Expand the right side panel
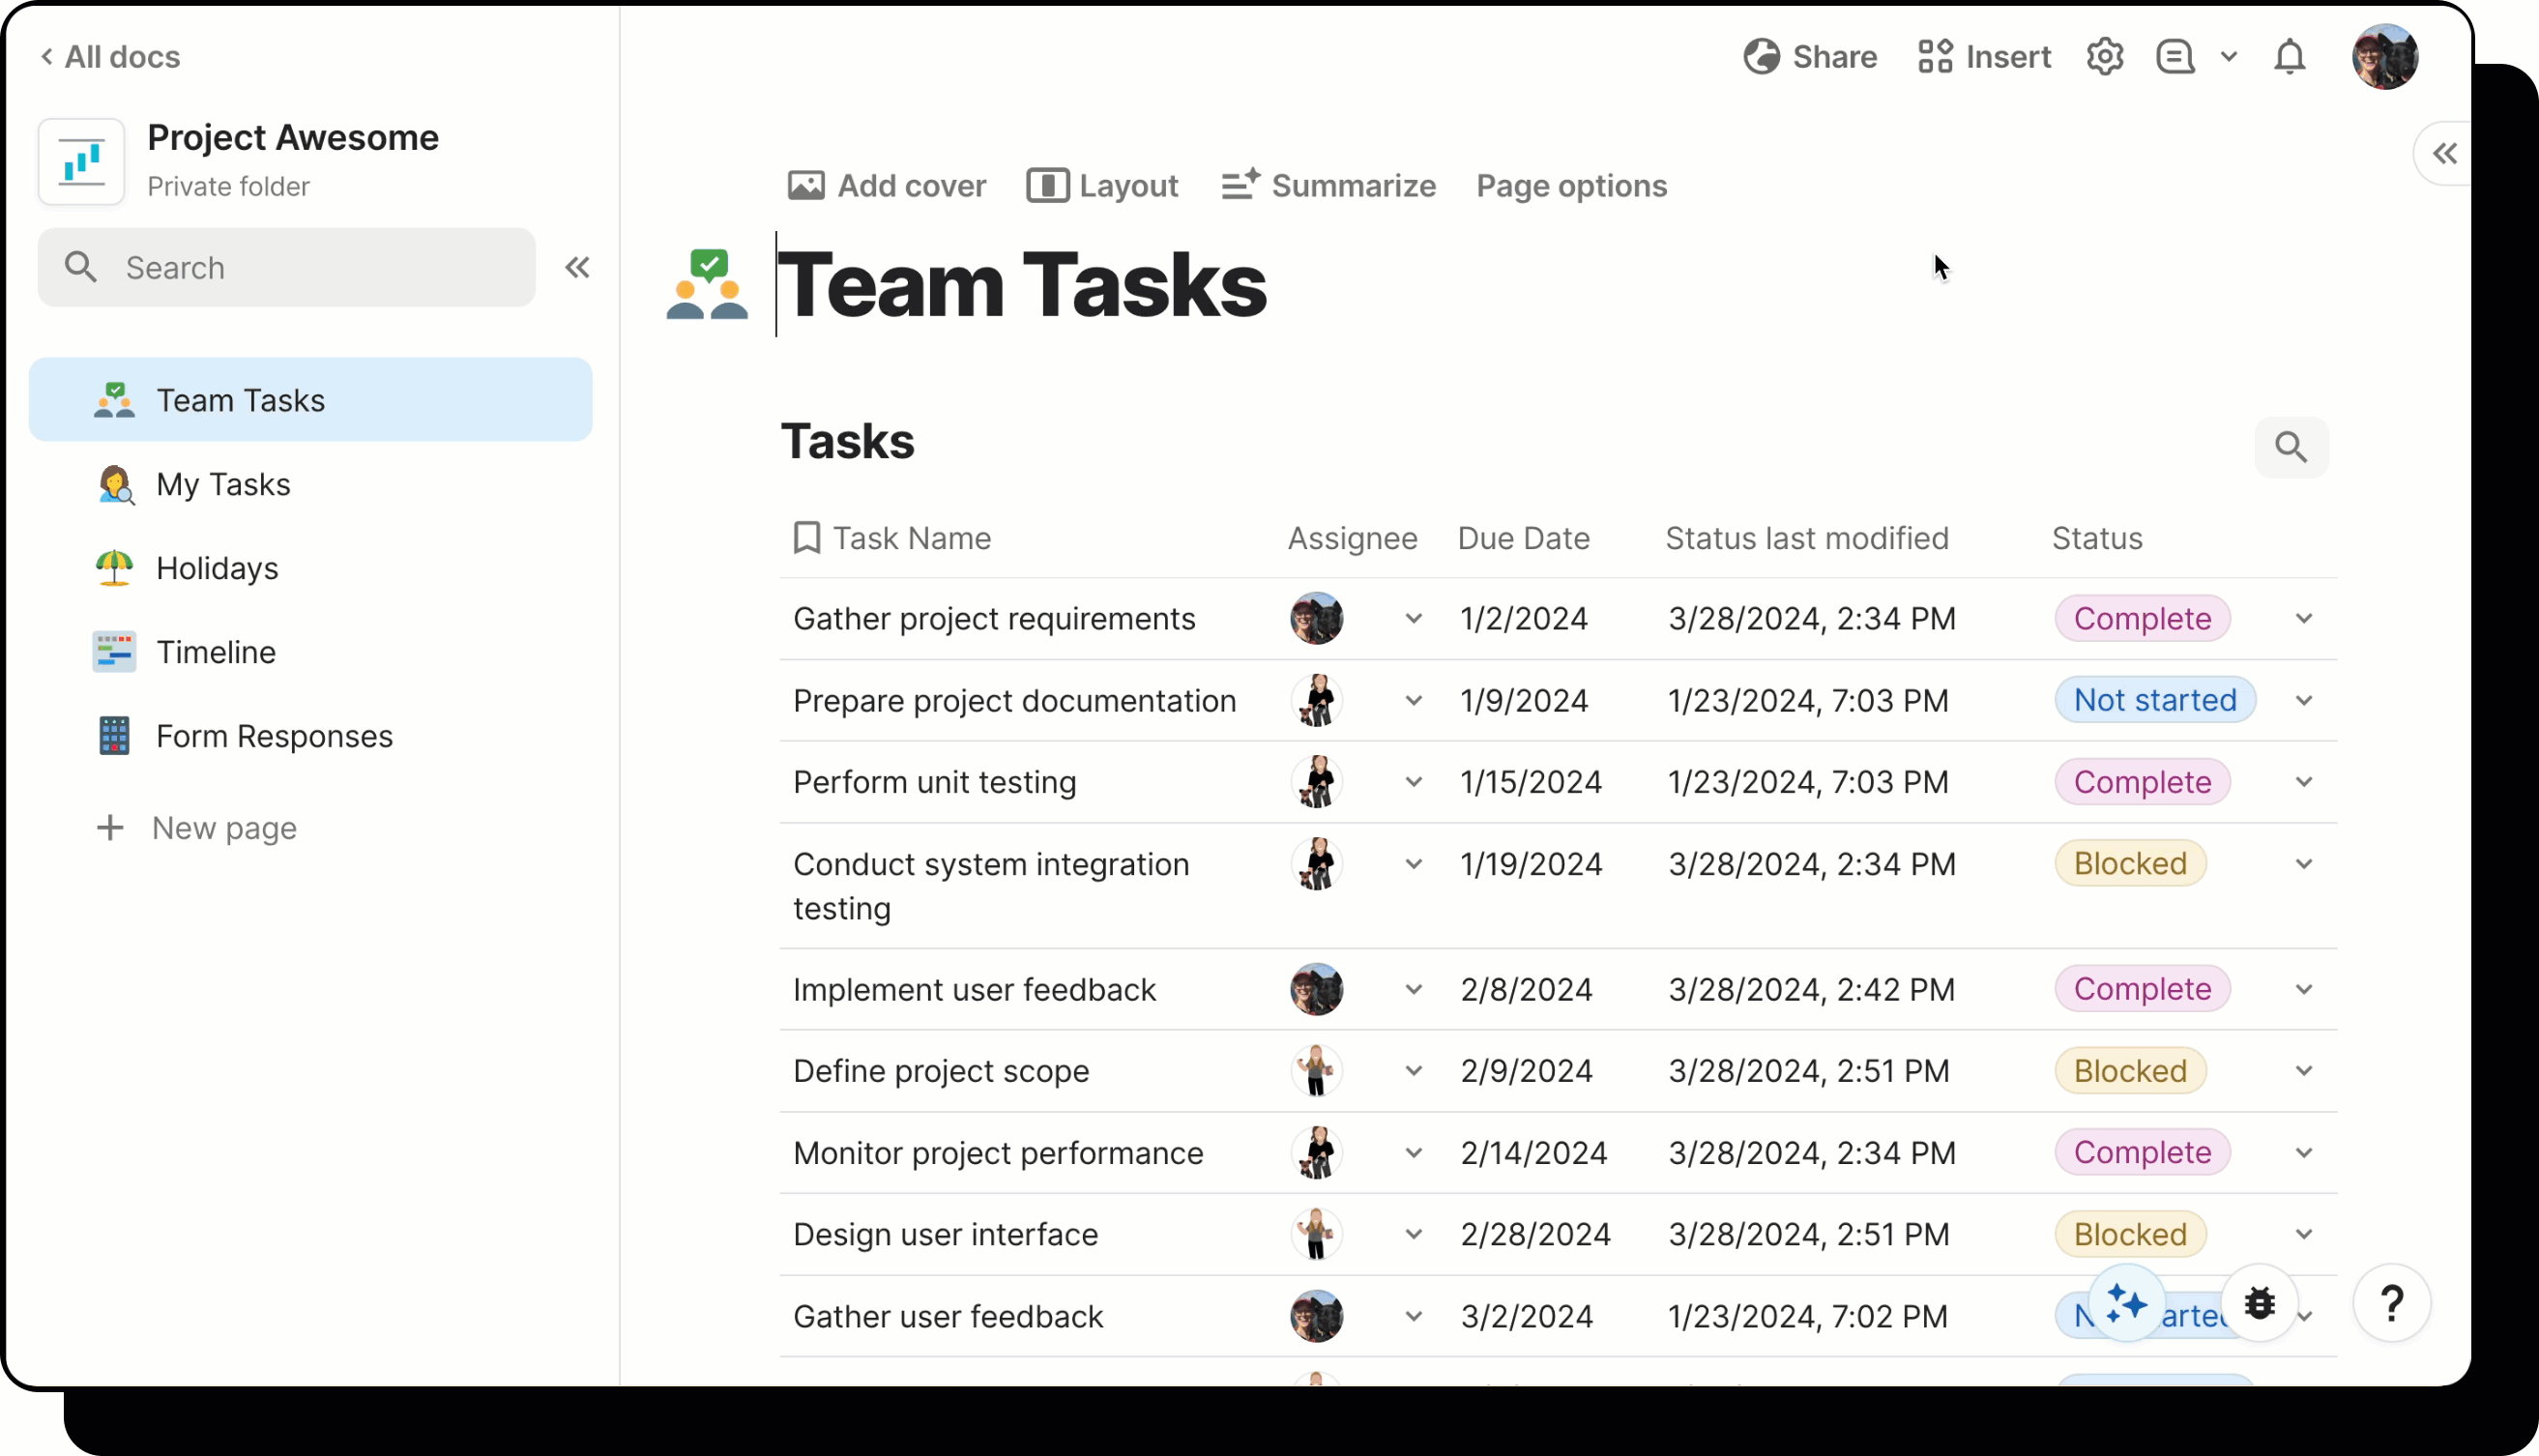 pyautogui.click(x=2444, y=154)
